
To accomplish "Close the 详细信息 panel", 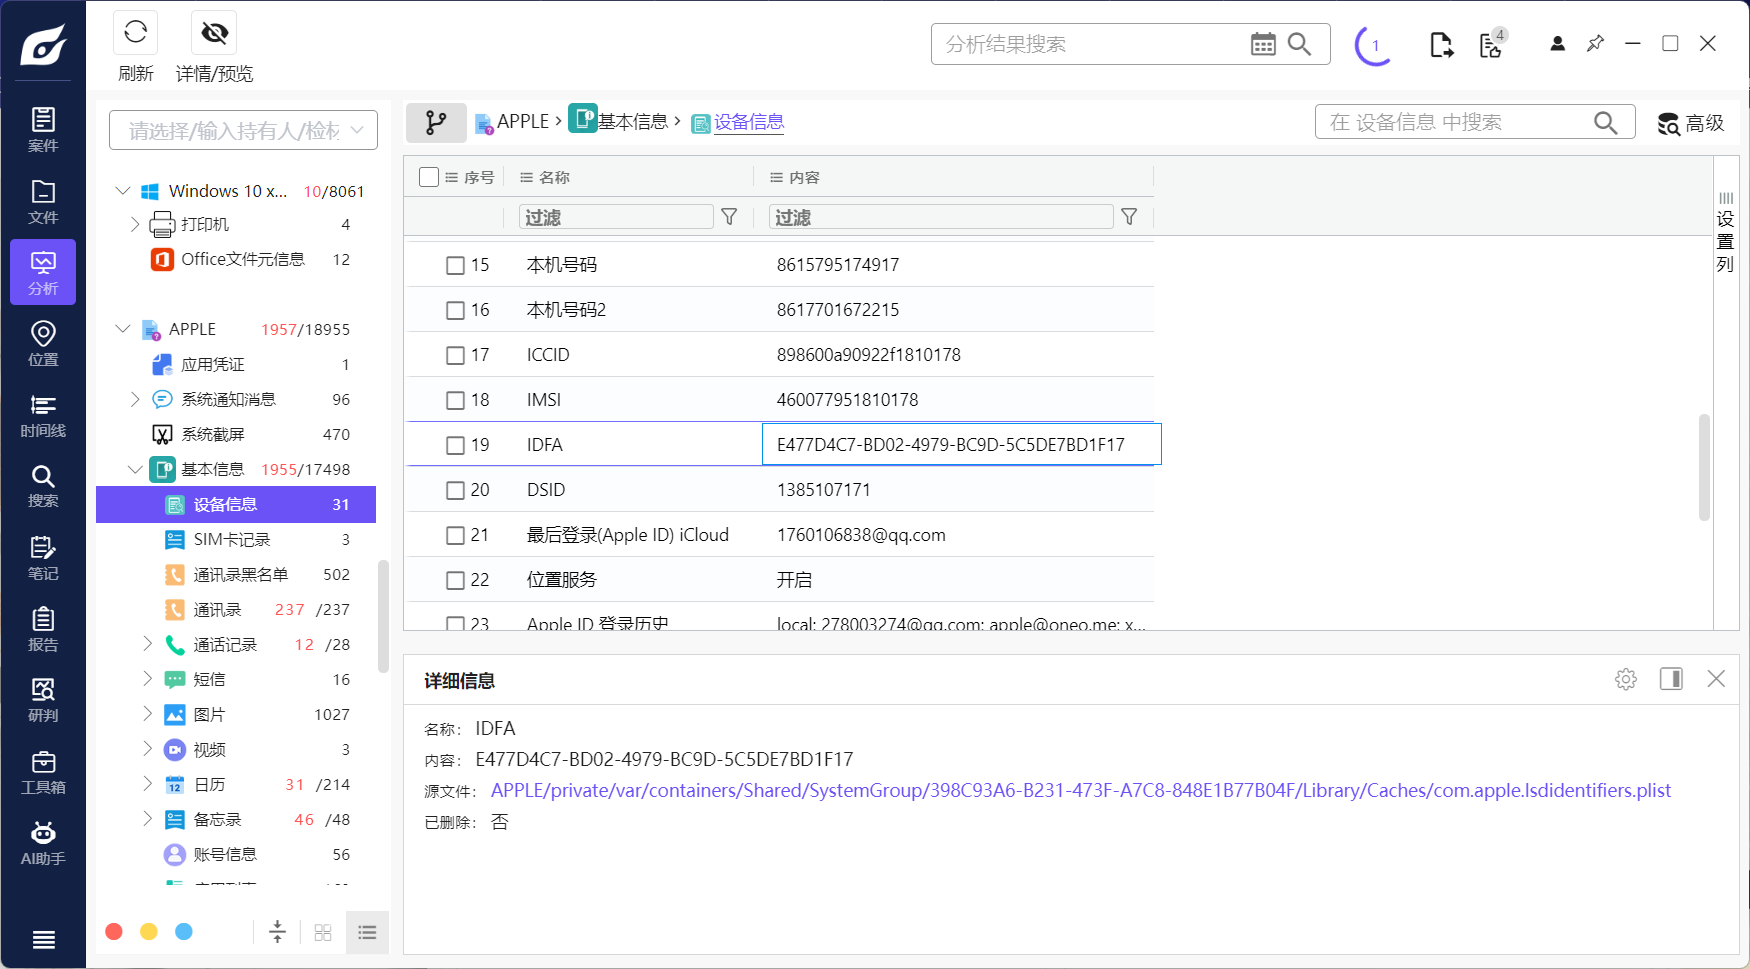I will pyautogui.click(x=1716, y=679).
